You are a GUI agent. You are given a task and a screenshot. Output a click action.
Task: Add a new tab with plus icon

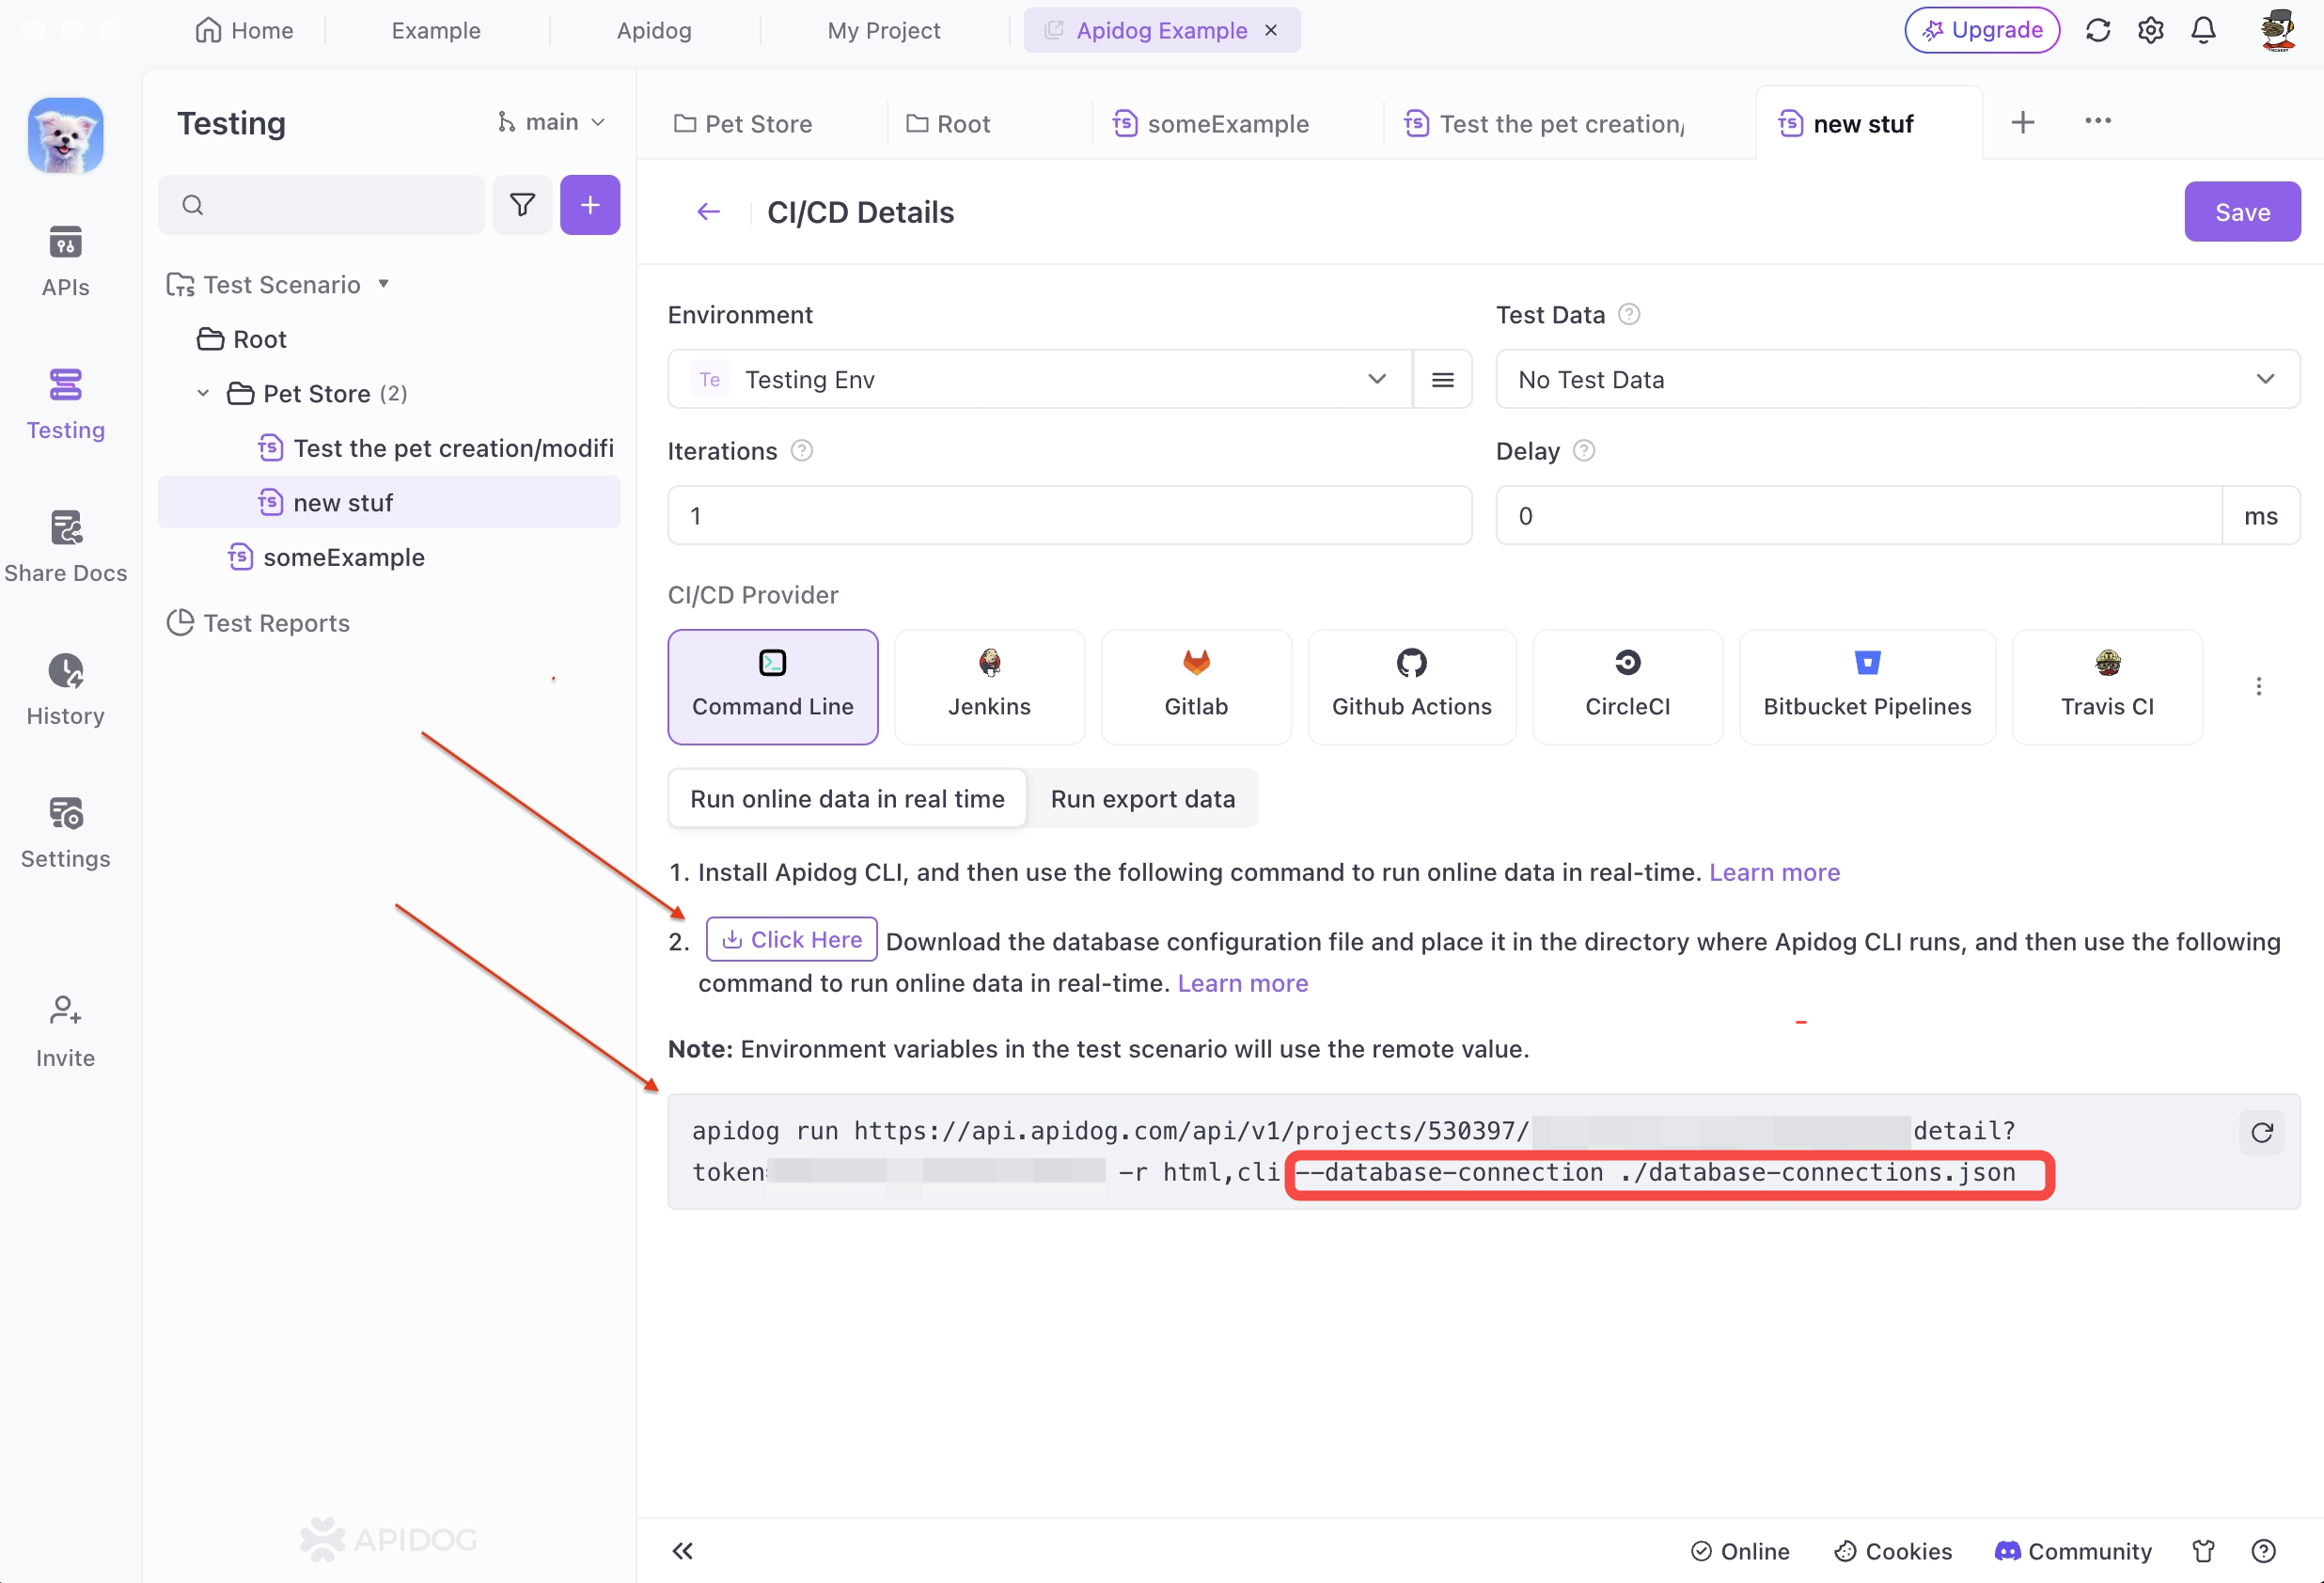point(2023,122)
